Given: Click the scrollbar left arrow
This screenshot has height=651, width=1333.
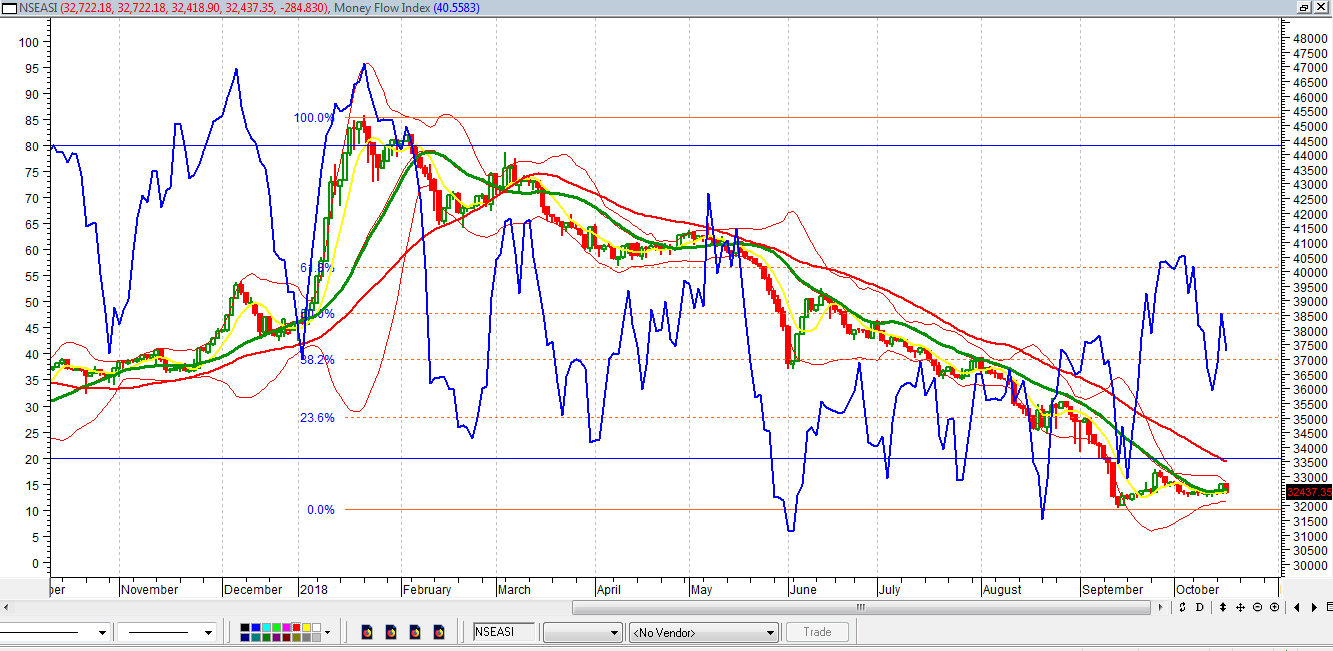Looking at the screenshot, I should 8,607.
